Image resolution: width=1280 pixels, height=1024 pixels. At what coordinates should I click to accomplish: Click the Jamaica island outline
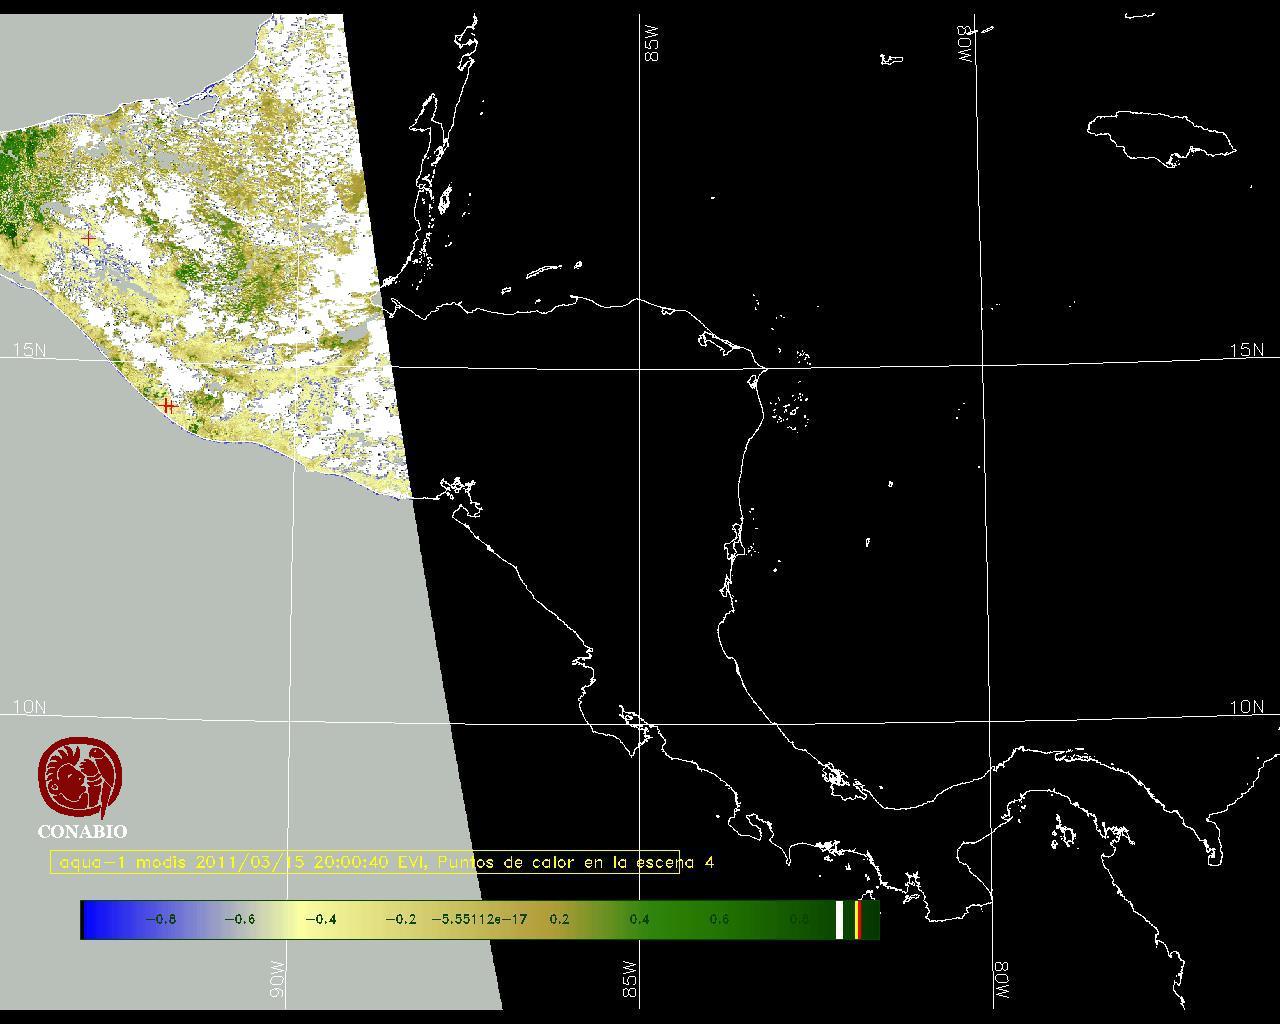(1160, 134)
